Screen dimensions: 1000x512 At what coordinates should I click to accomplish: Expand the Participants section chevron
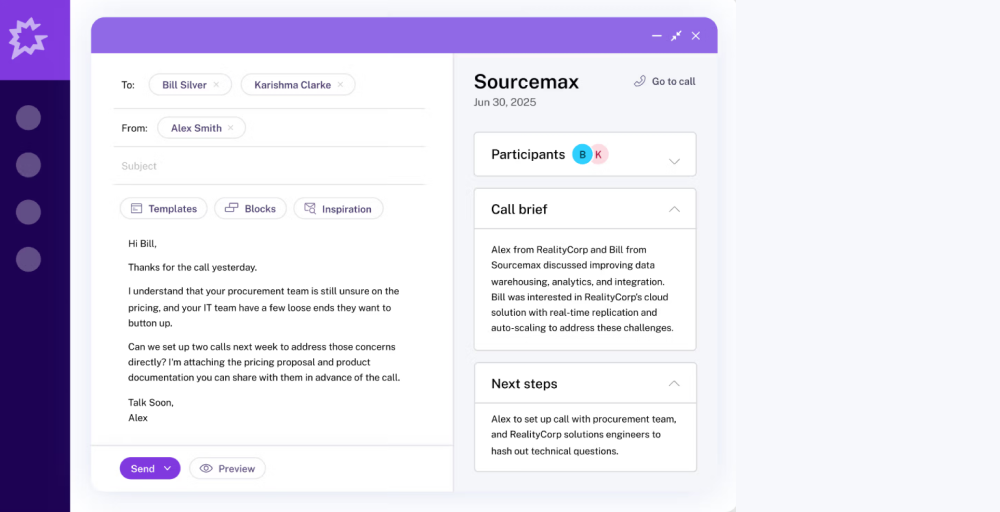[x=674, y=161]
